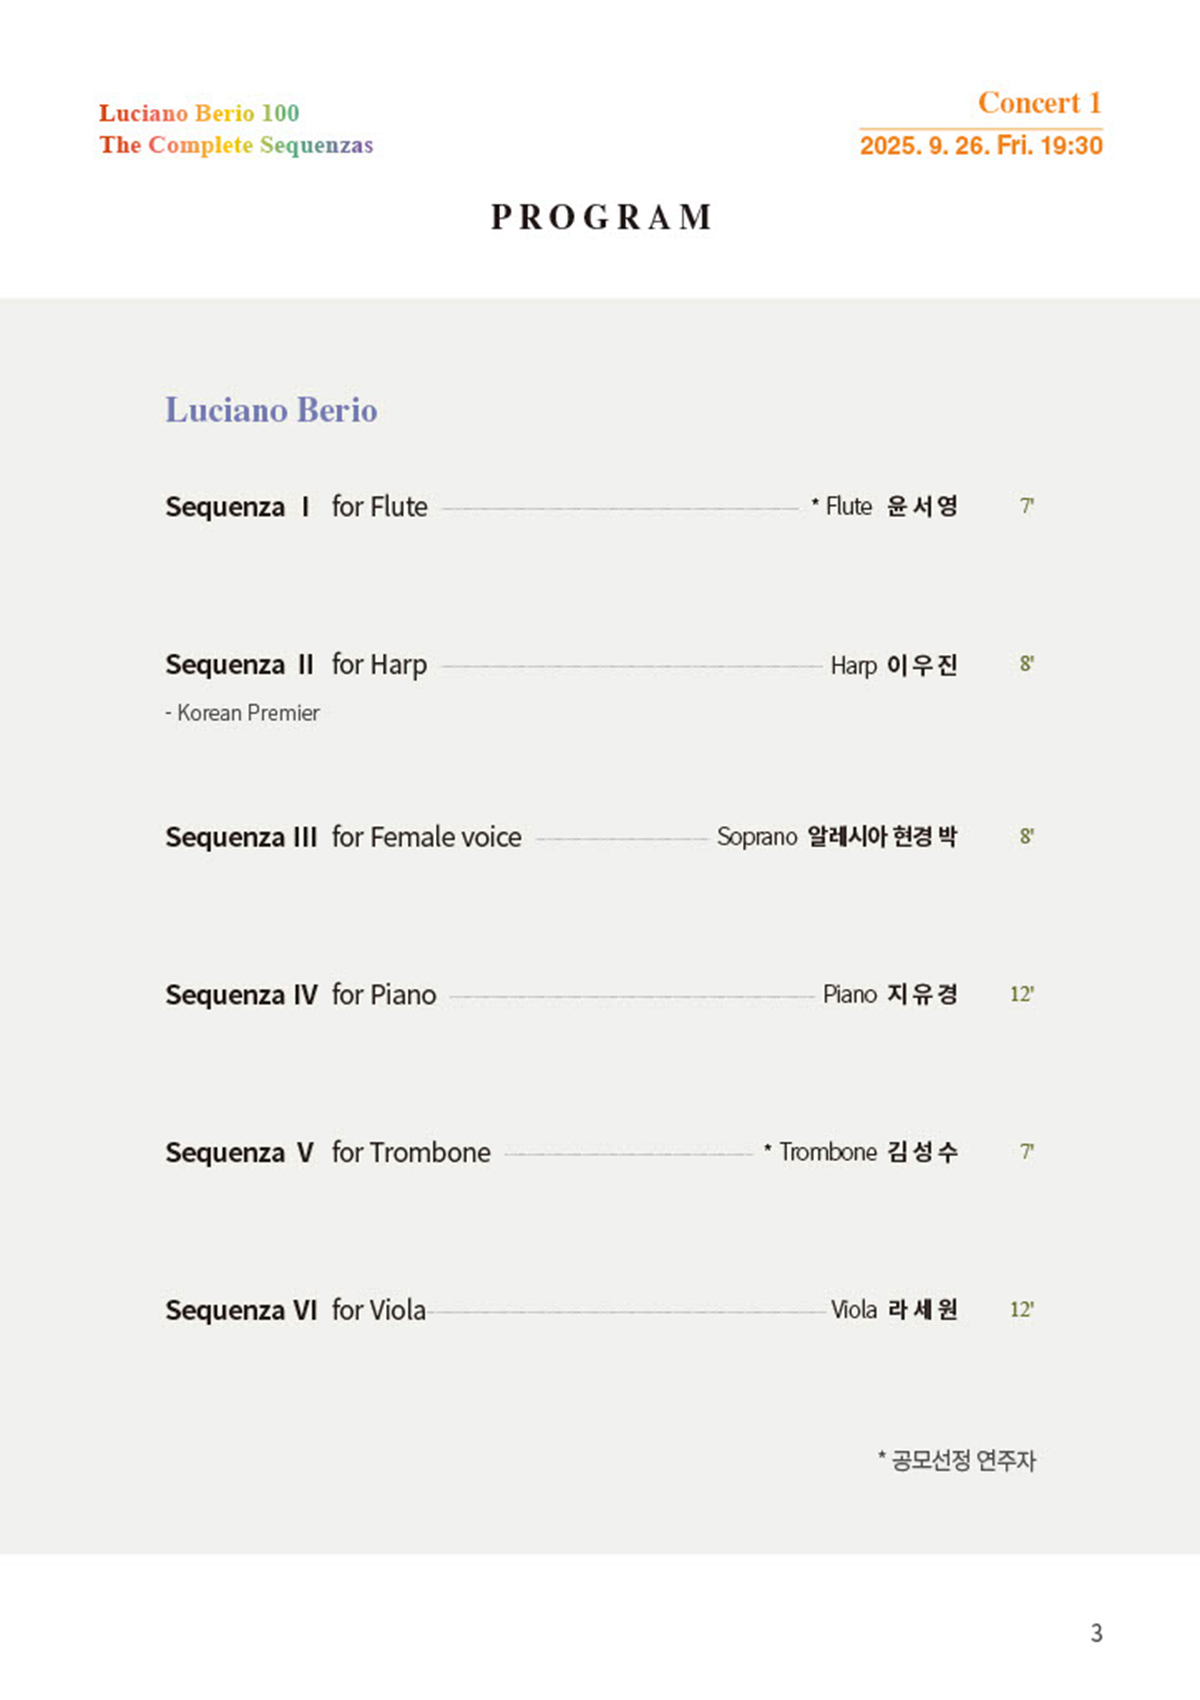Click the Harp performer name 이우진
The image size is (1200, 1700).
tap(922, 665)
